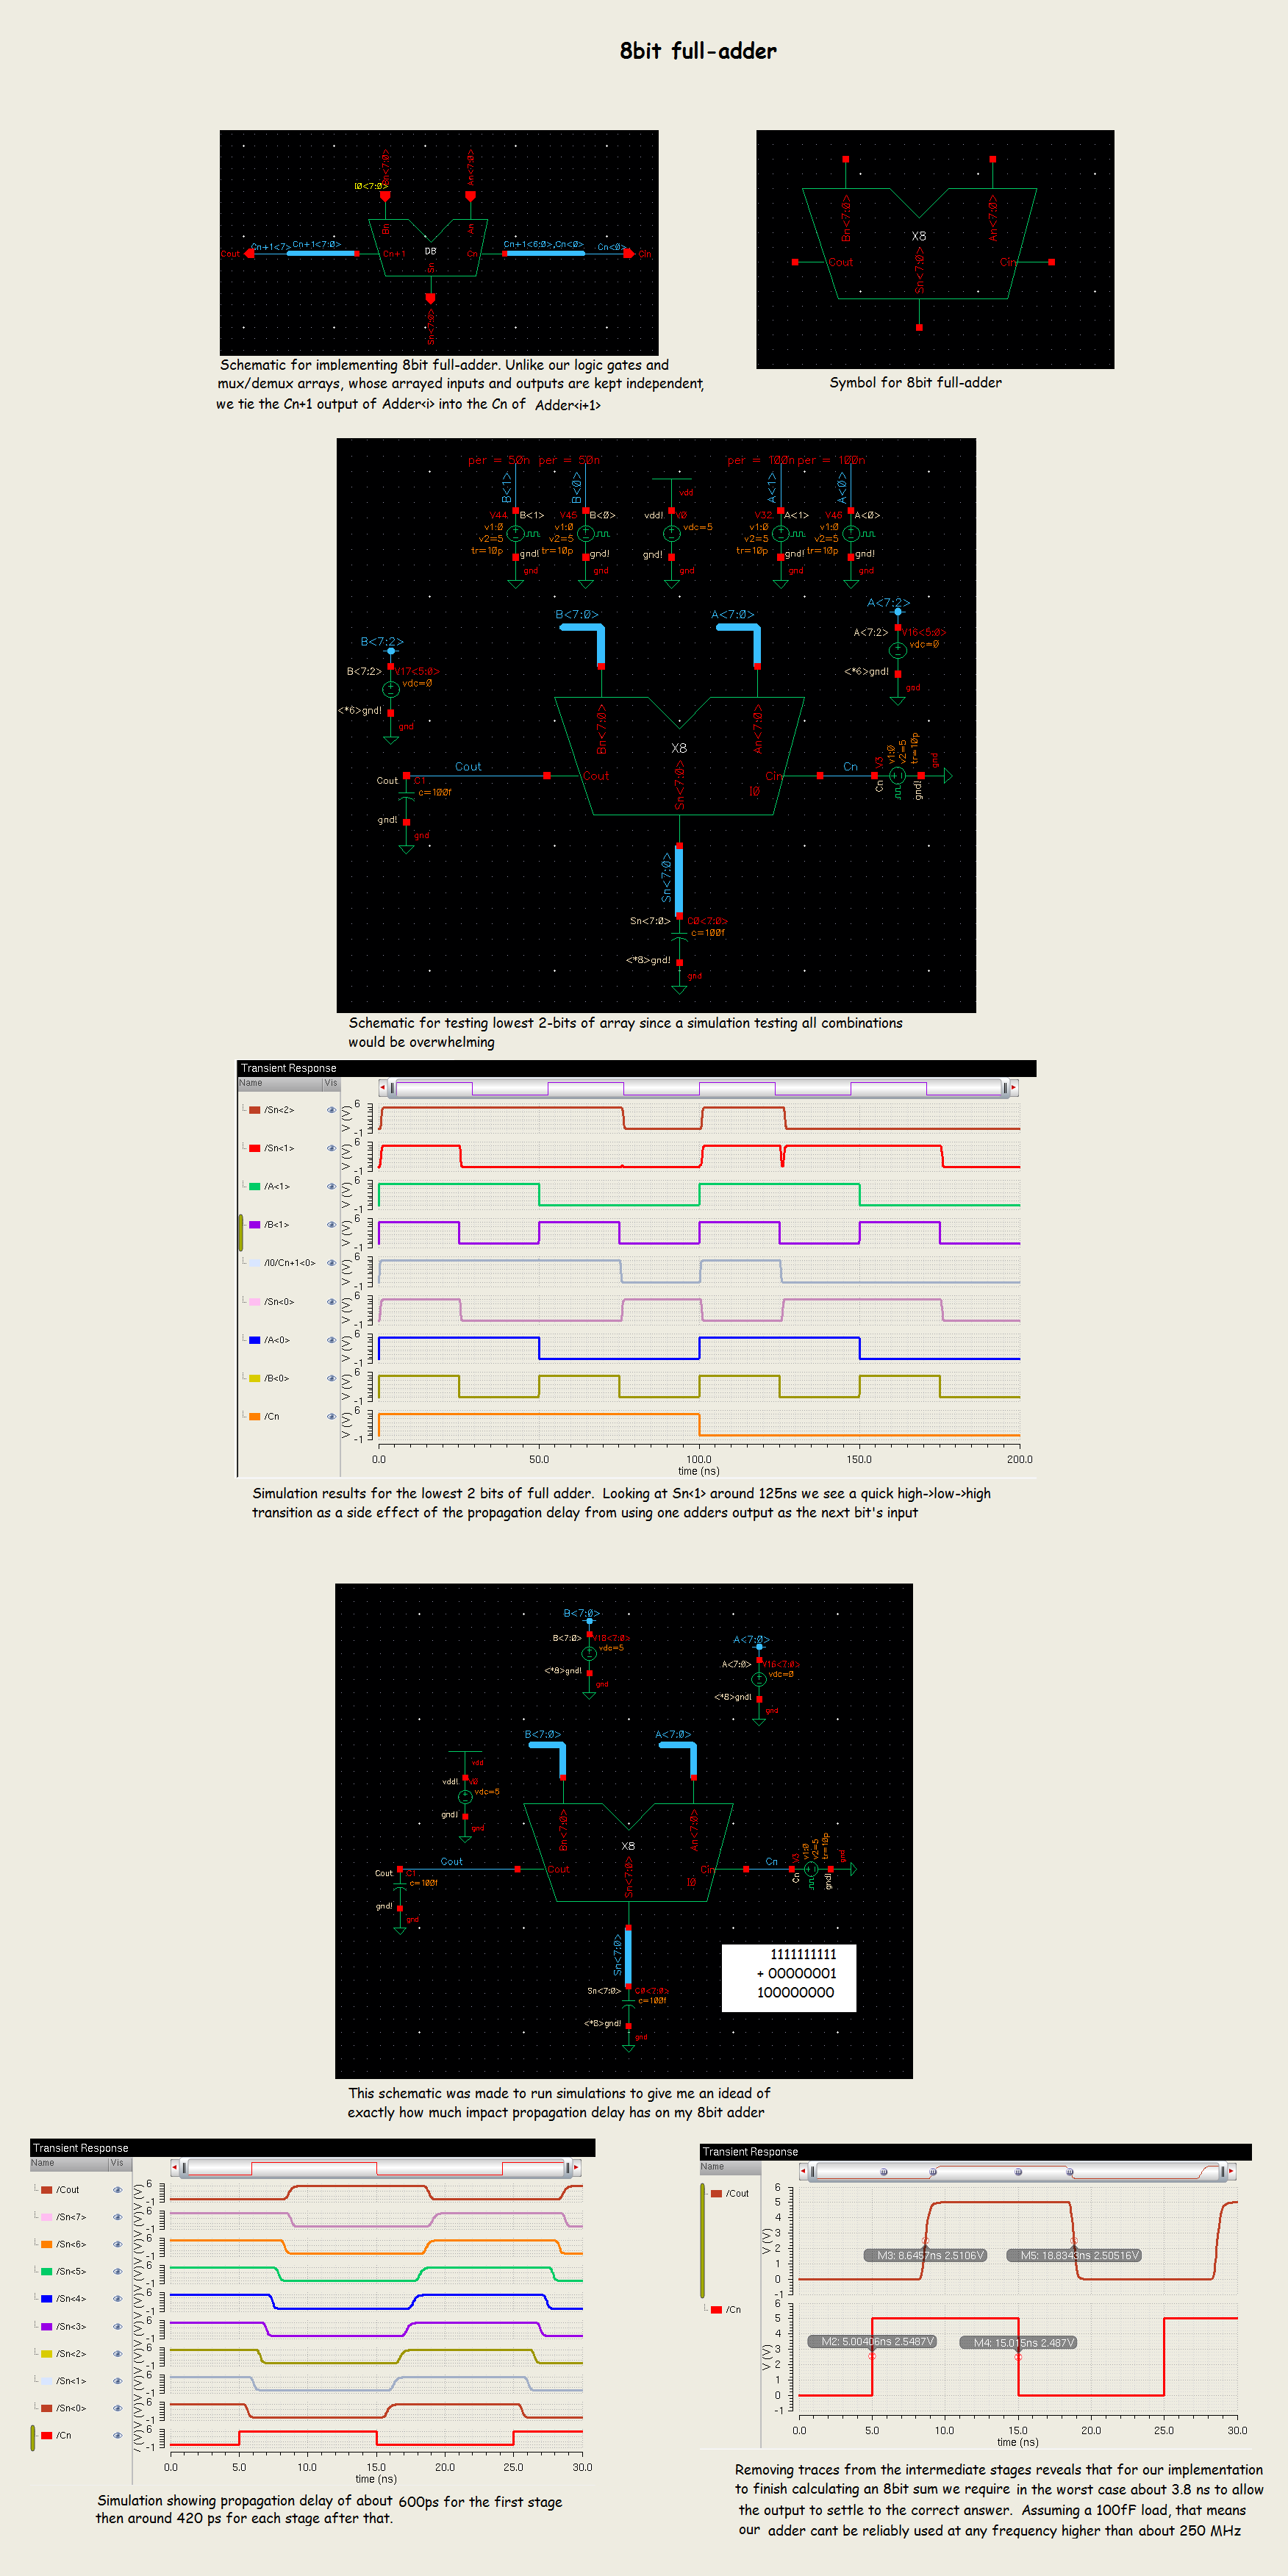Hide the /A<1> waveform via eye icon
1288x2576 pixels.
pyautogui.click(x=331, y=1187)
